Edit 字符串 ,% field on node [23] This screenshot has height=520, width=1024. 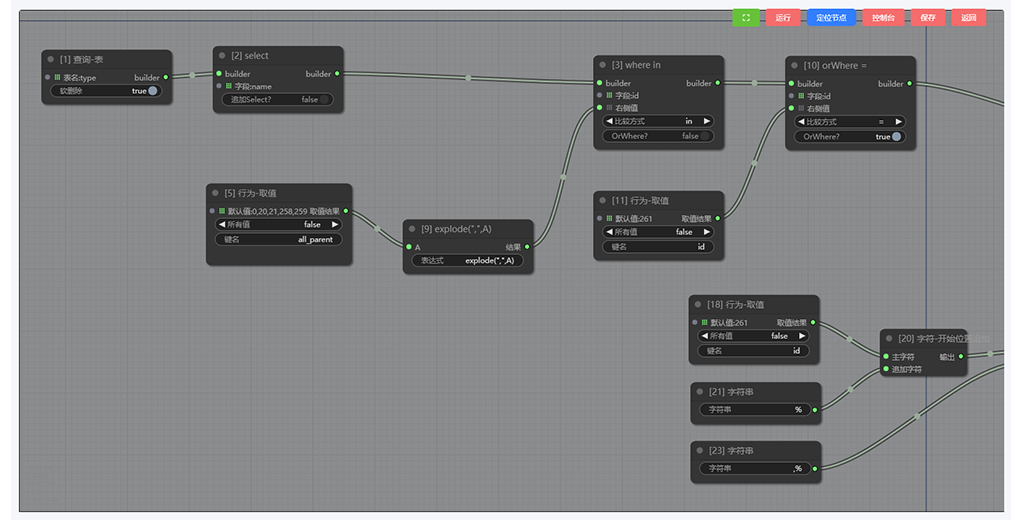tap(755, 468)
